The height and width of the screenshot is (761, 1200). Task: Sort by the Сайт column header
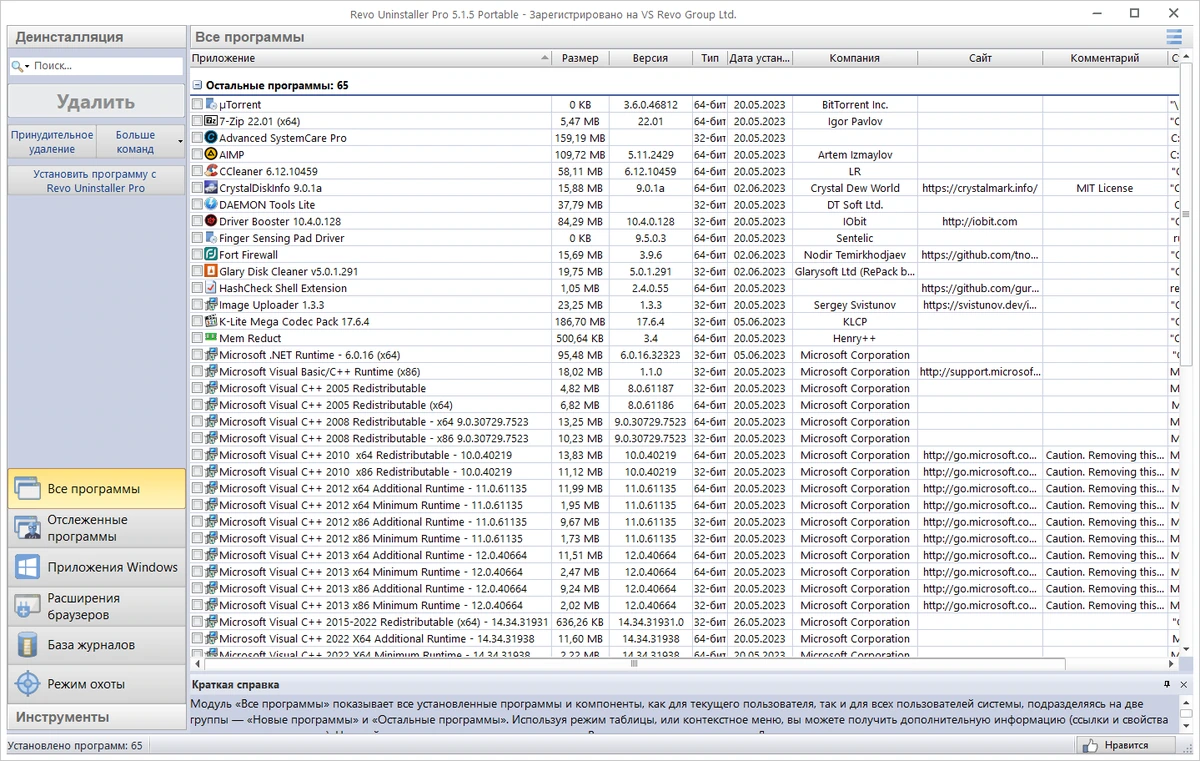(x=980, y=58)
